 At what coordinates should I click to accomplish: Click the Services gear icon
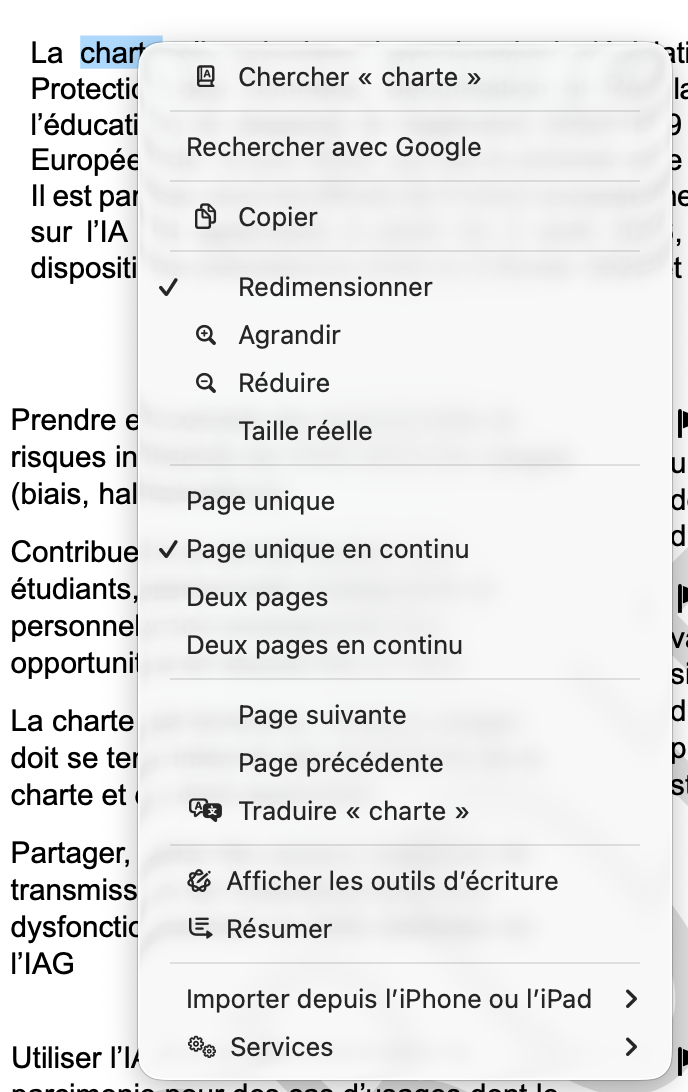click(201, 1047)
